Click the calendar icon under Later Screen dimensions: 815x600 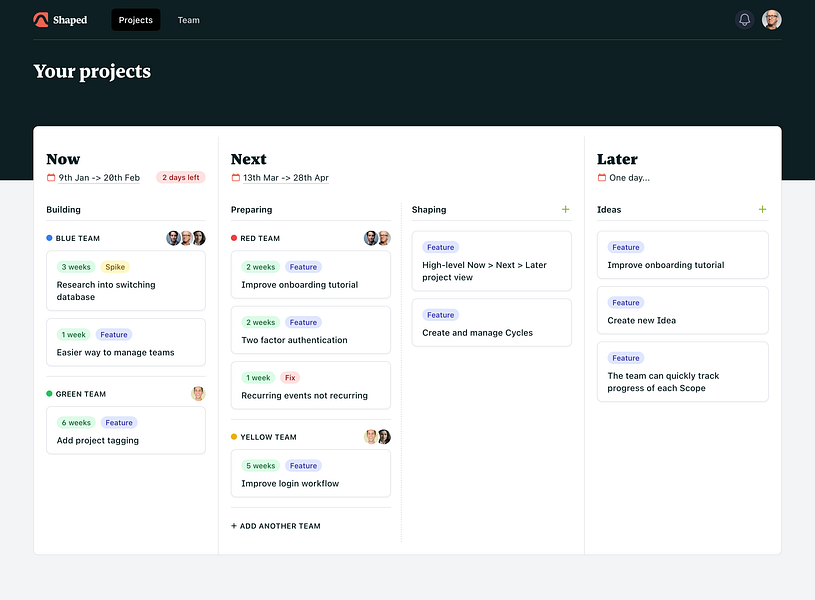click(x=601, y=177)
